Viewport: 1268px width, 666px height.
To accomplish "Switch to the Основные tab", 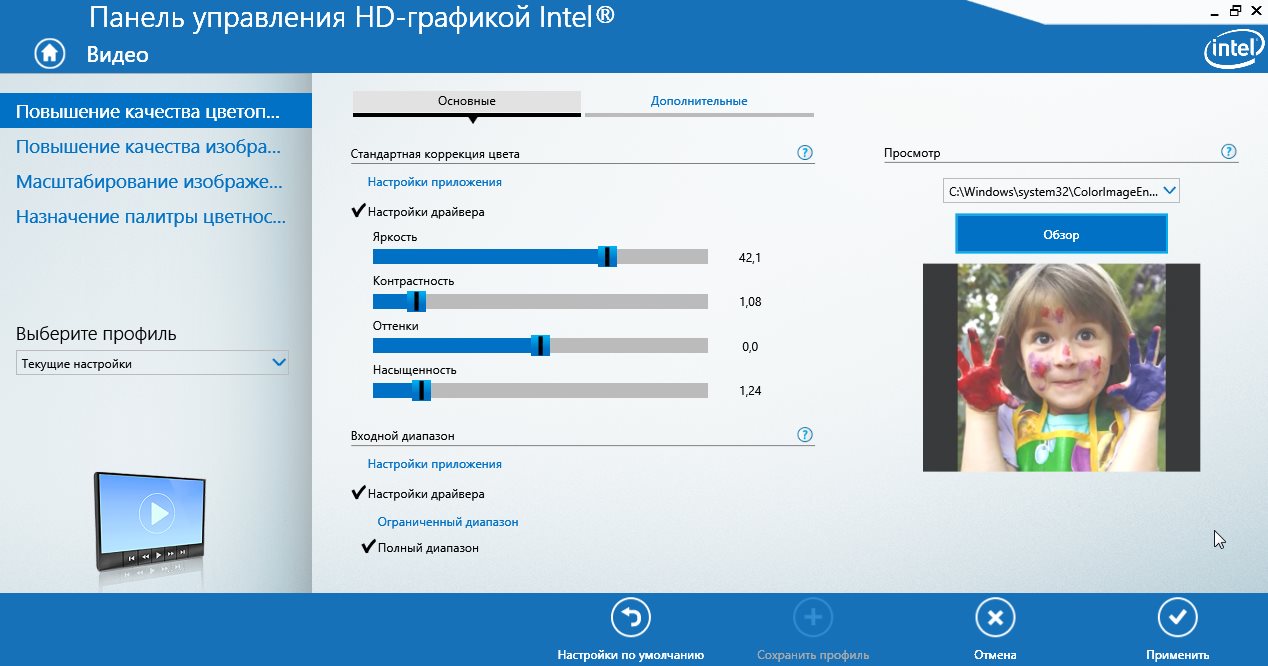I will coord(467,103).
